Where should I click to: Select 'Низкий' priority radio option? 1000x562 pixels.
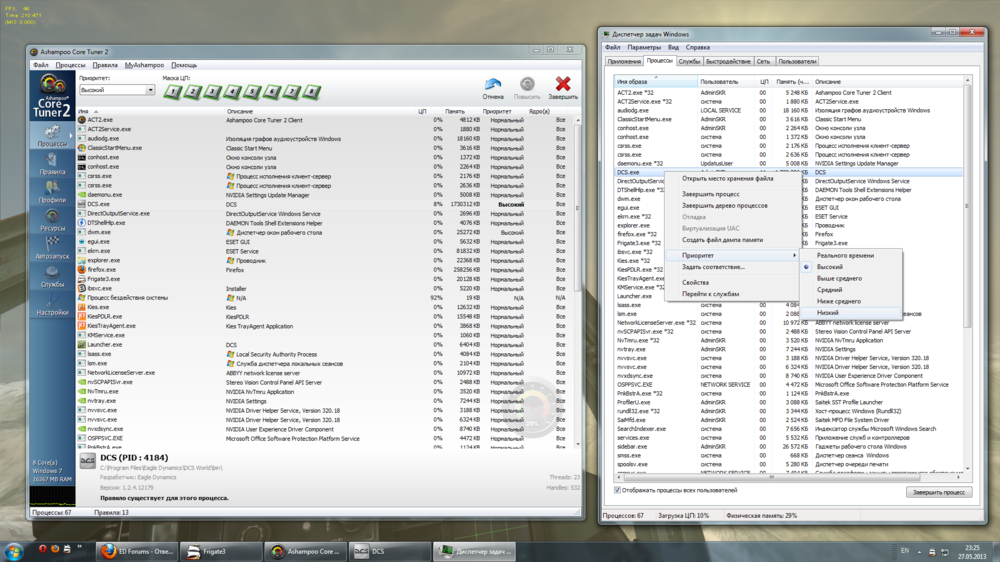(828, 313)
